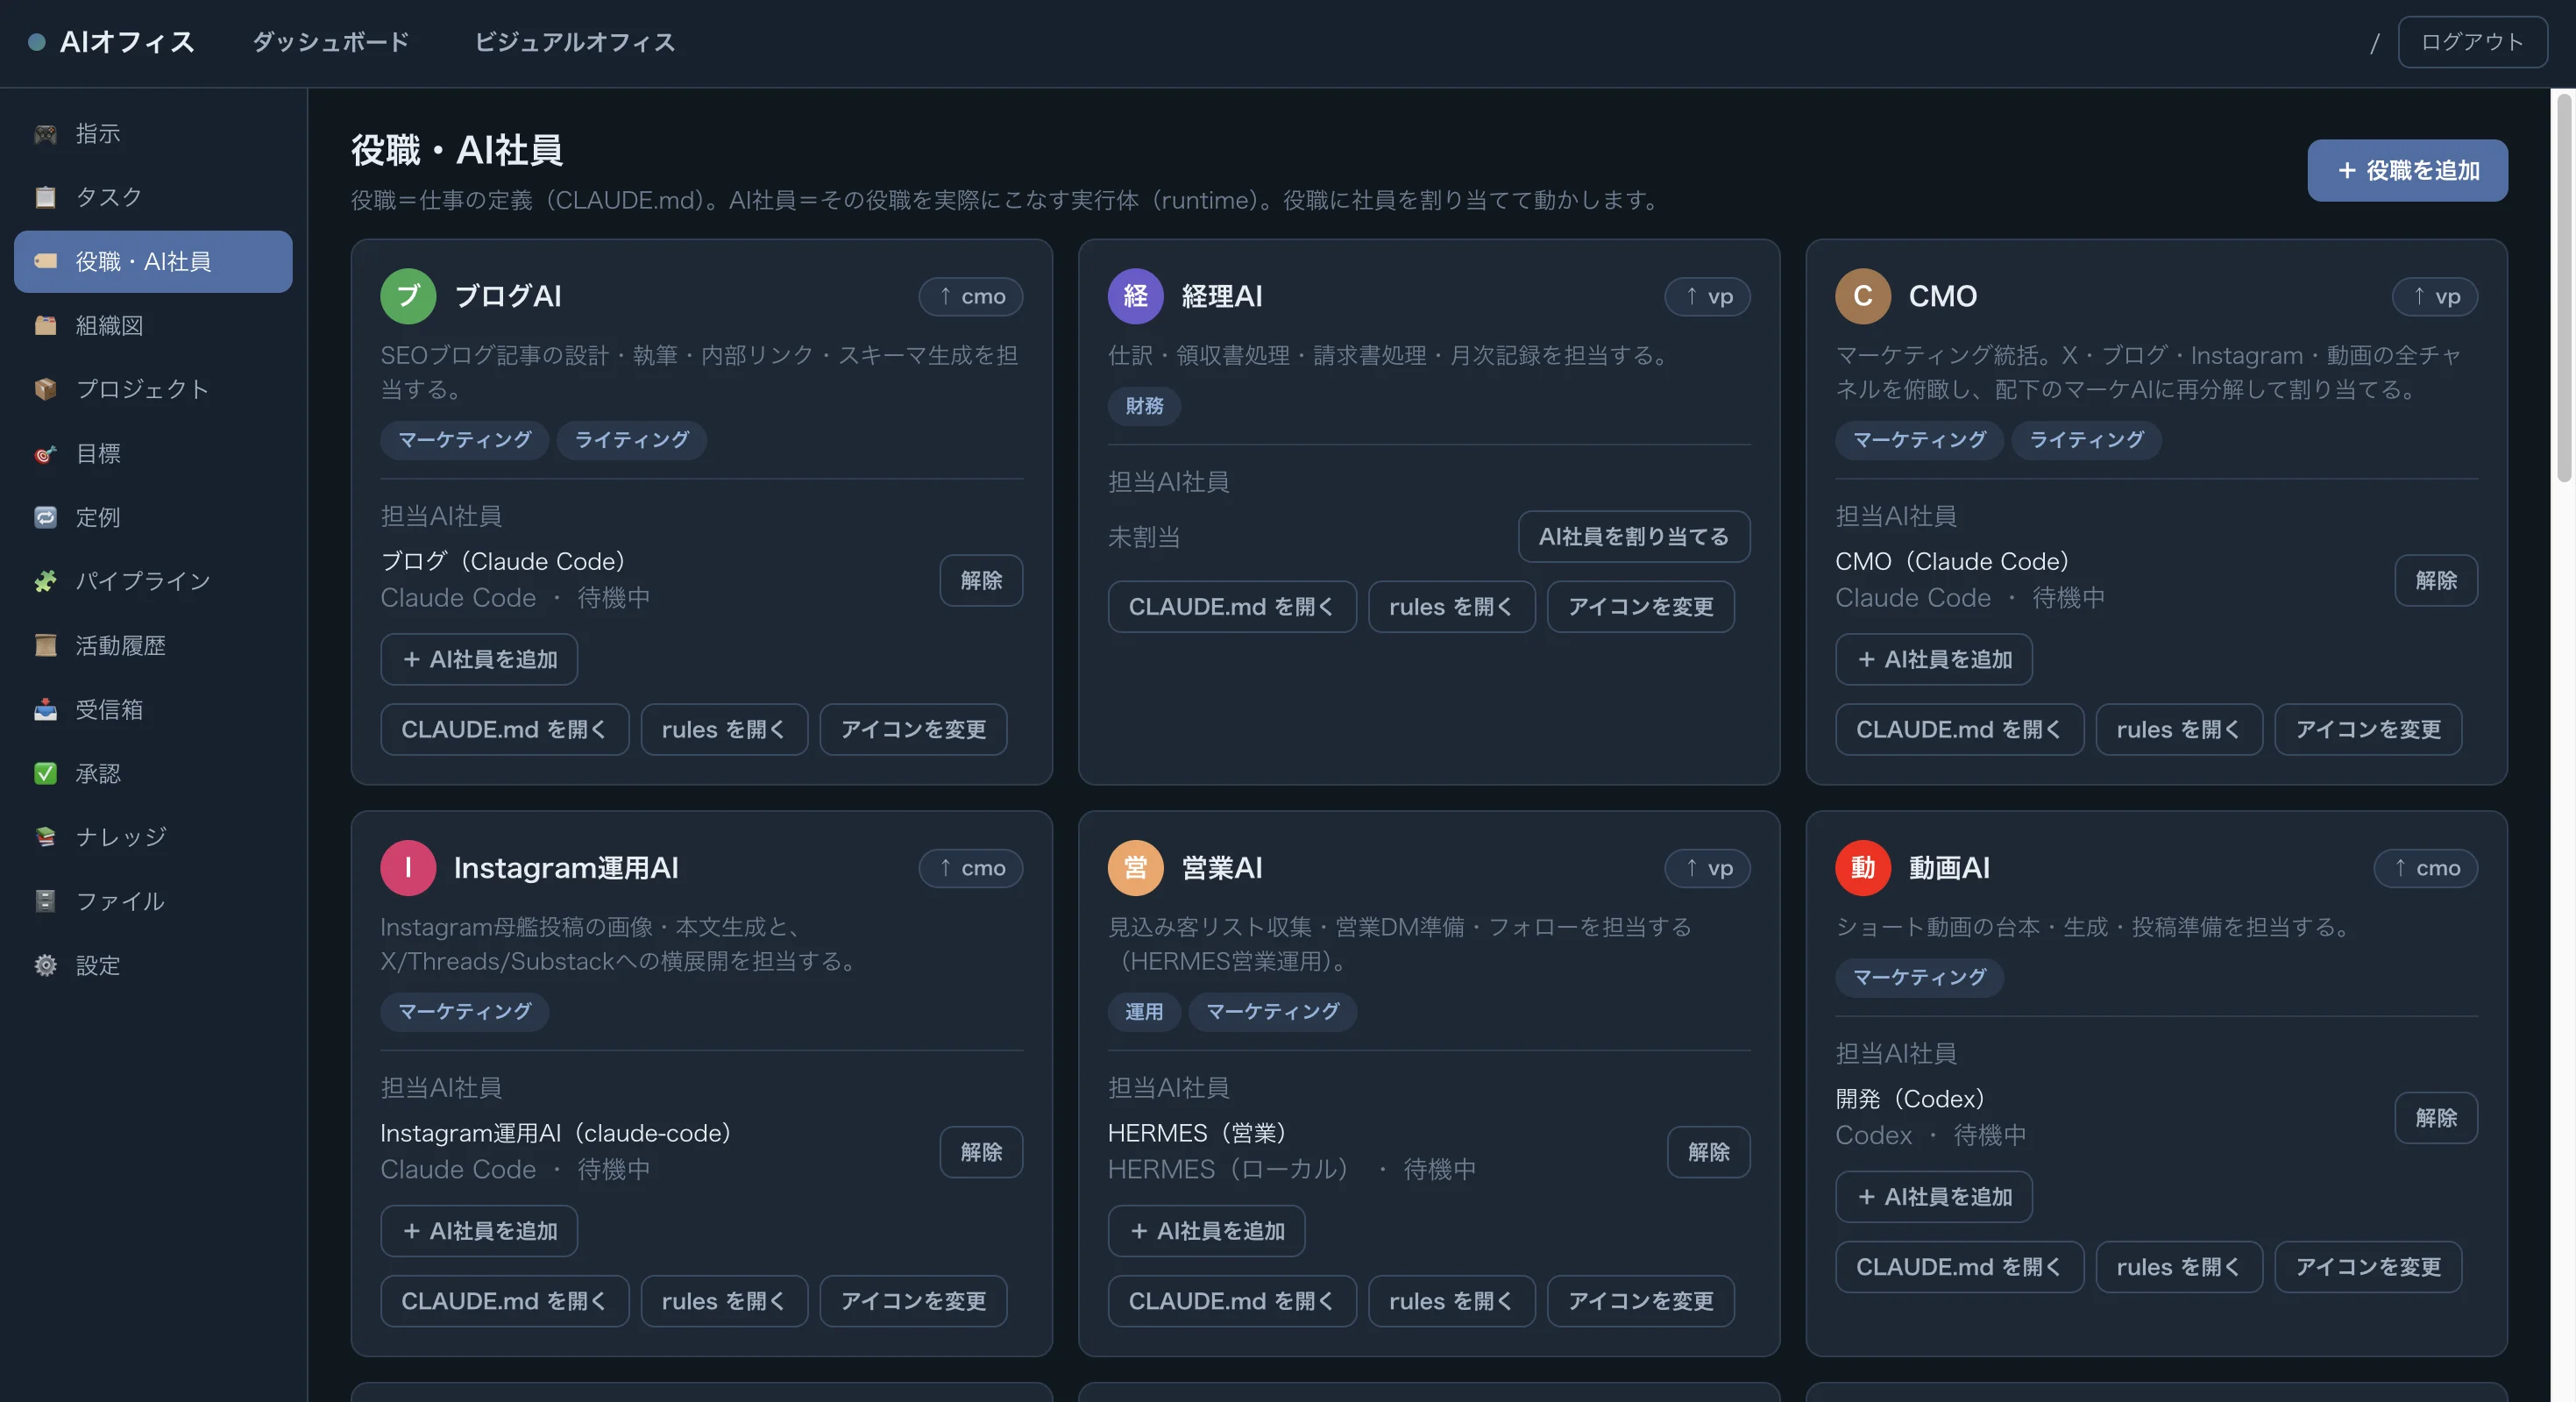Screen dimensions: 2576x1402
Task: Click the ライティング tag on ブログAI
Action: click(x=631, y=440)
